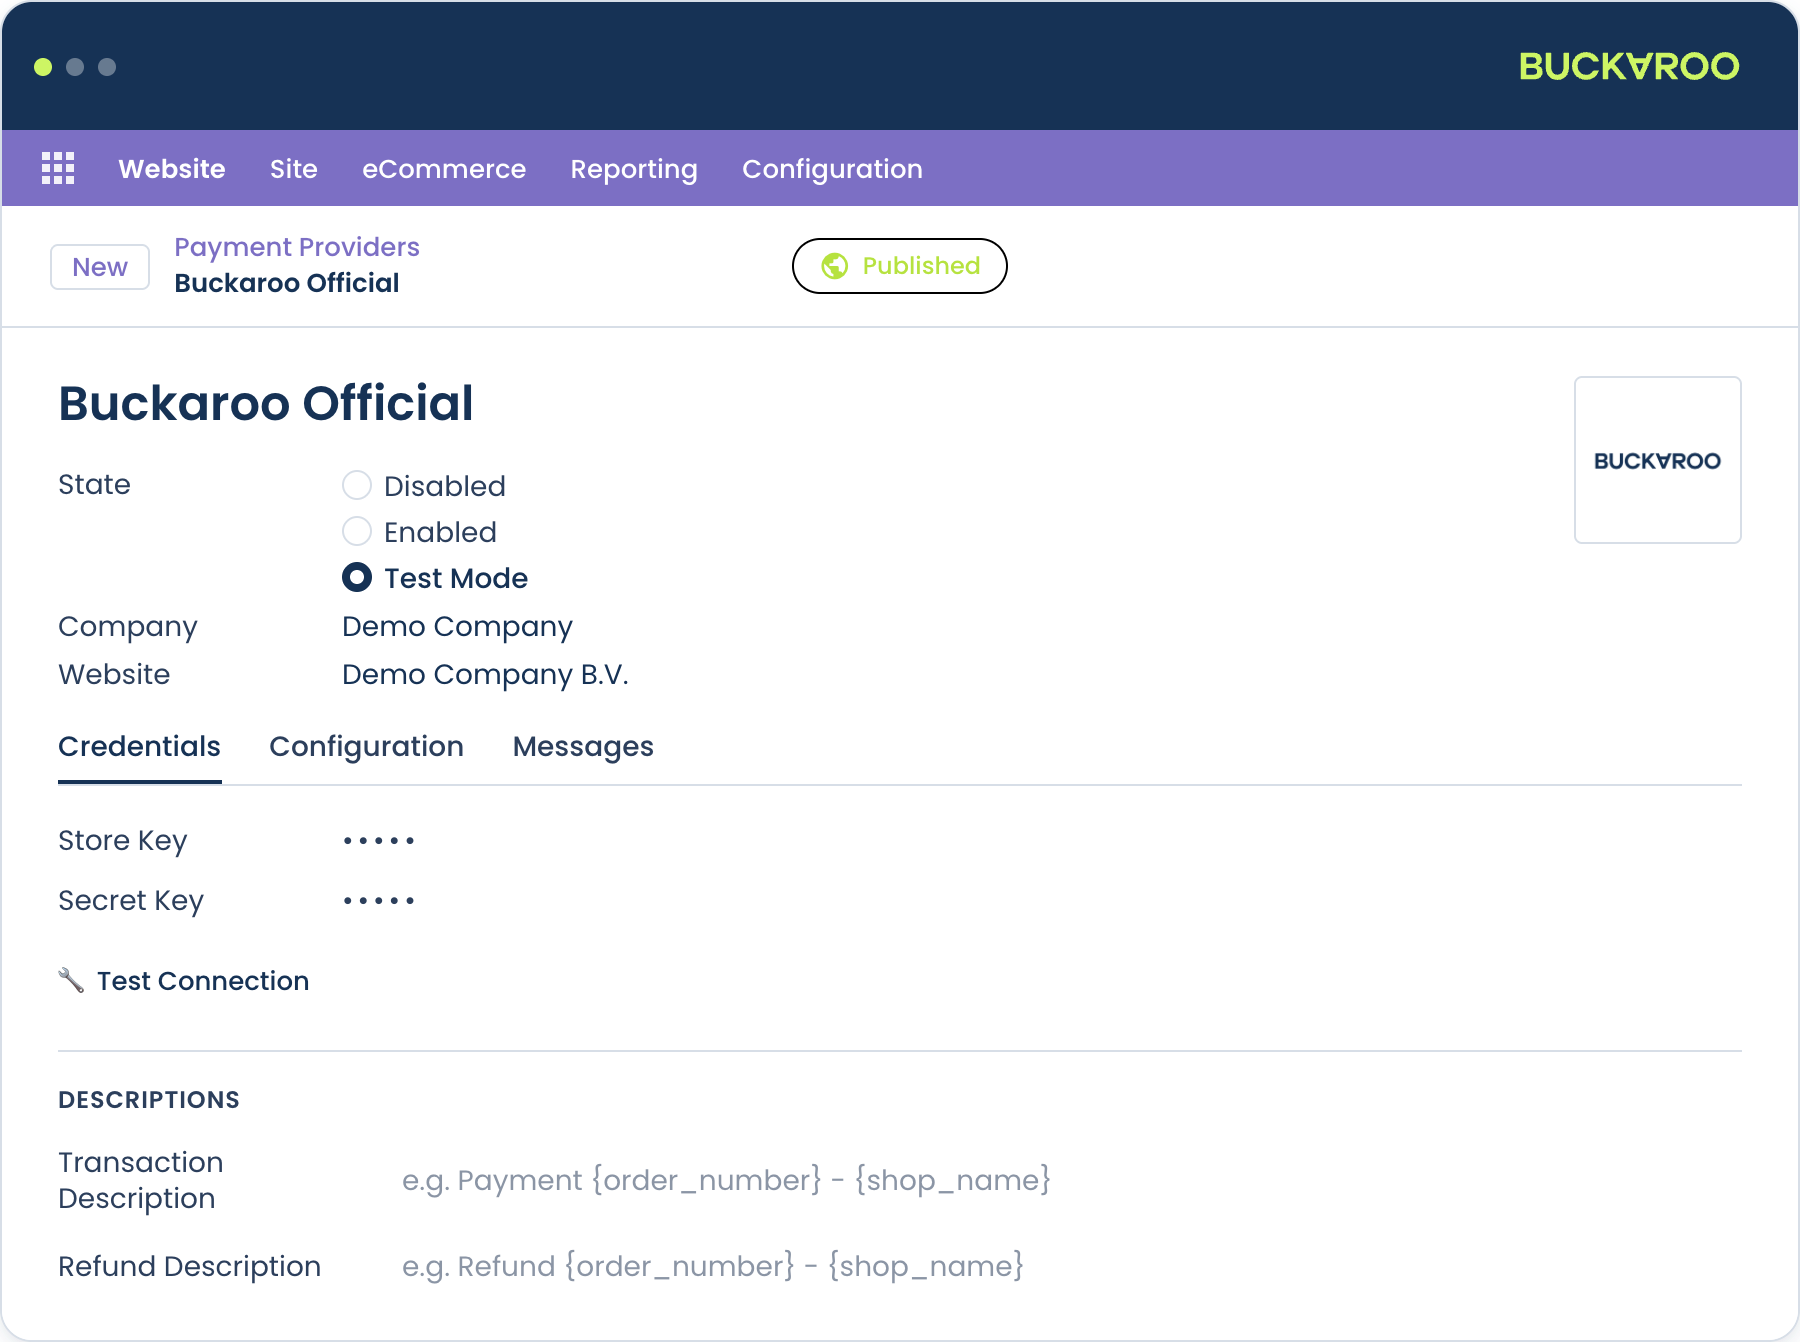Image resolution: width=1800 pixels, height=1342 pixels.
Task: Open the Website menu
Action: [172, 168]
